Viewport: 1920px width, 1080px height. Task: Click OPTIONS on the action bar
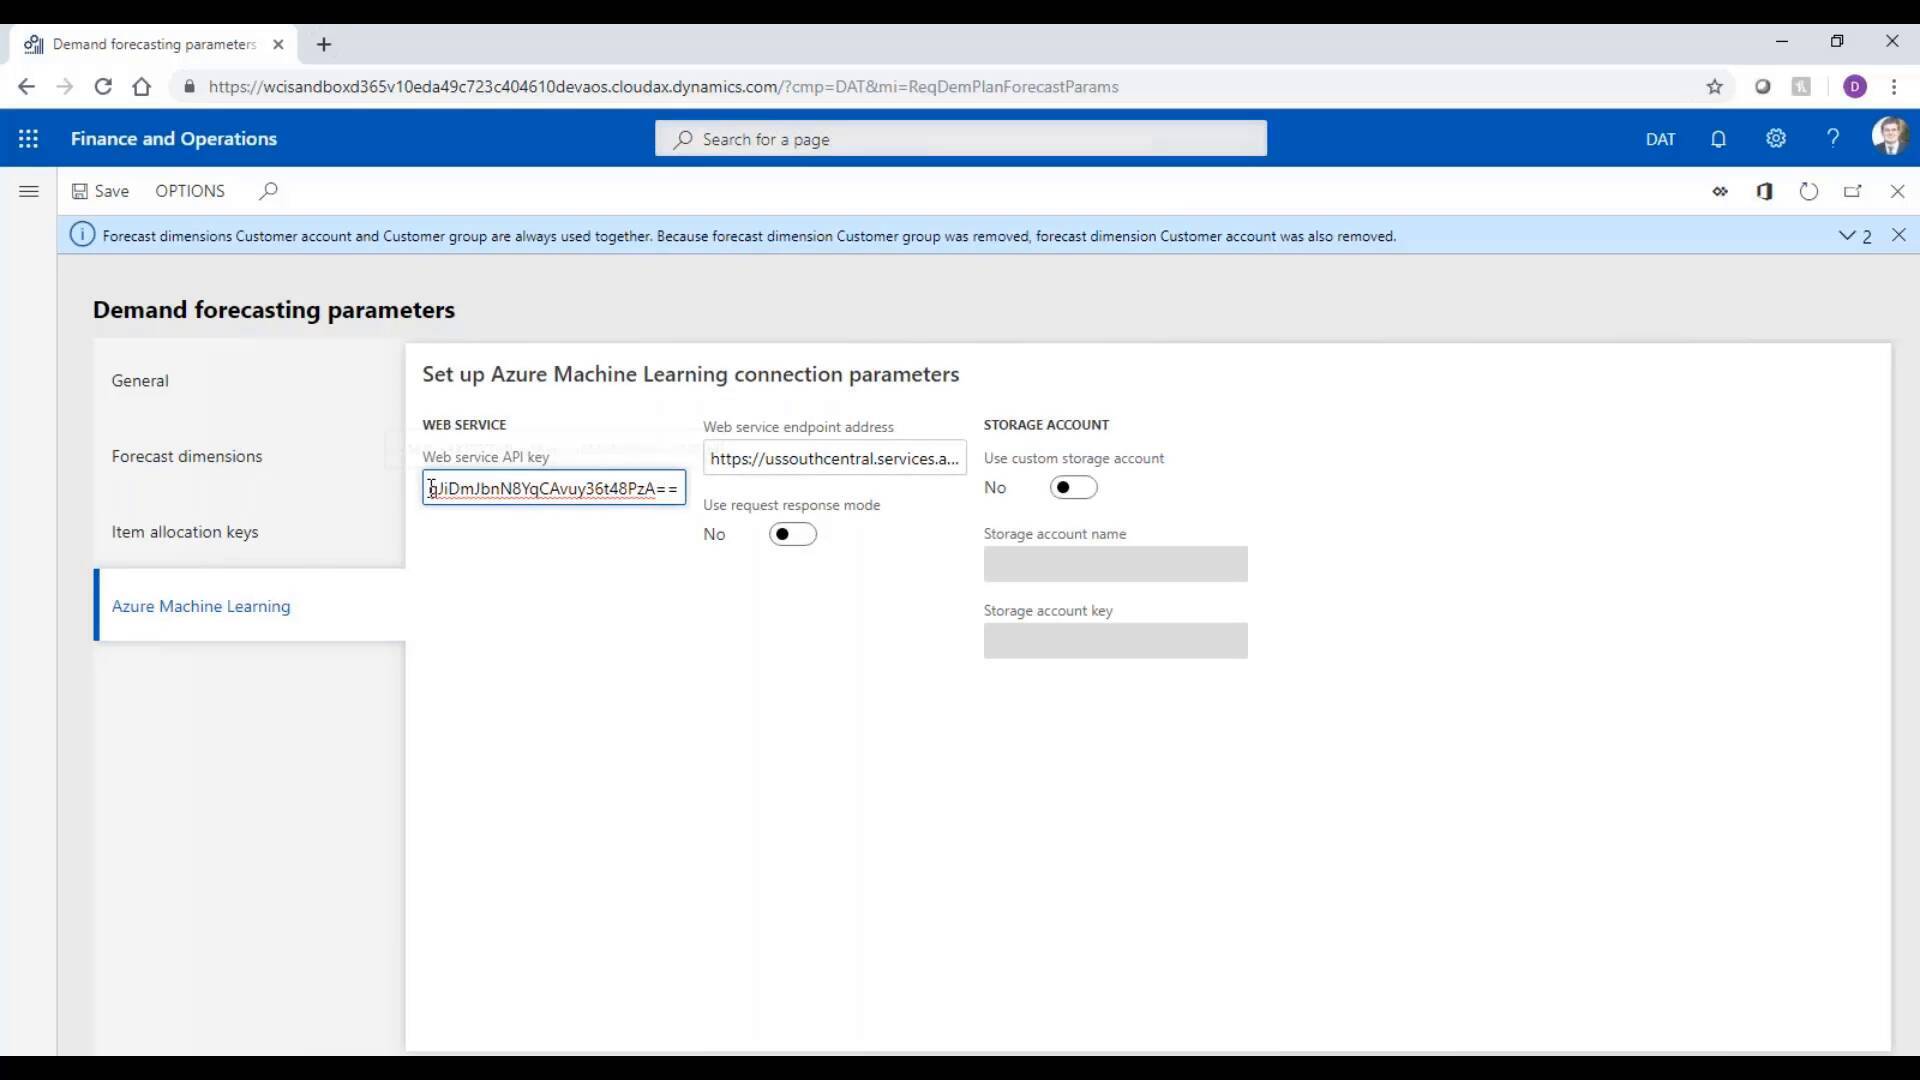tap(189, 191)
